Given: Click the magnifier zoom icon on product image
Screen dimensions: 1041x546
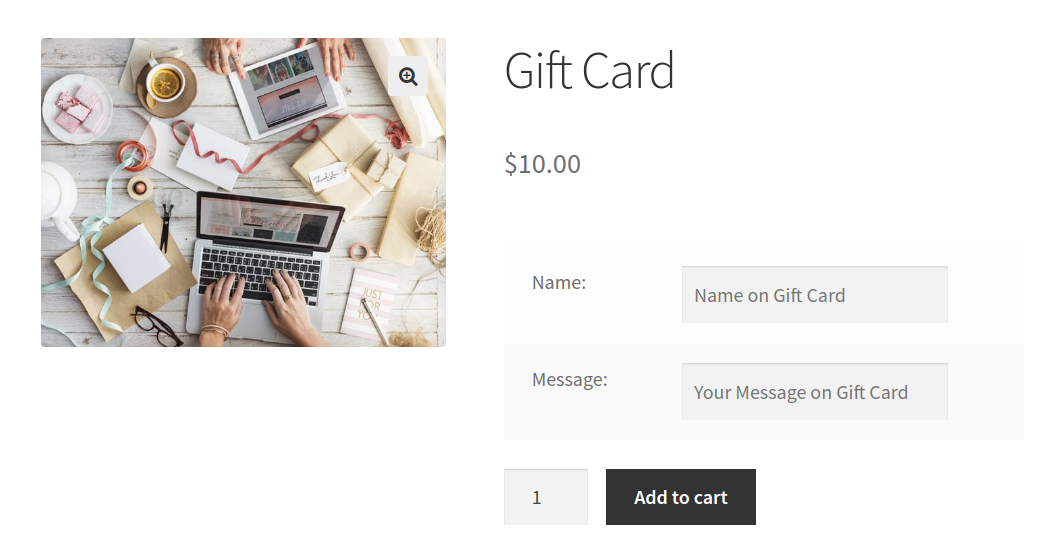Looking at the screenshot, I should point(408,76).
